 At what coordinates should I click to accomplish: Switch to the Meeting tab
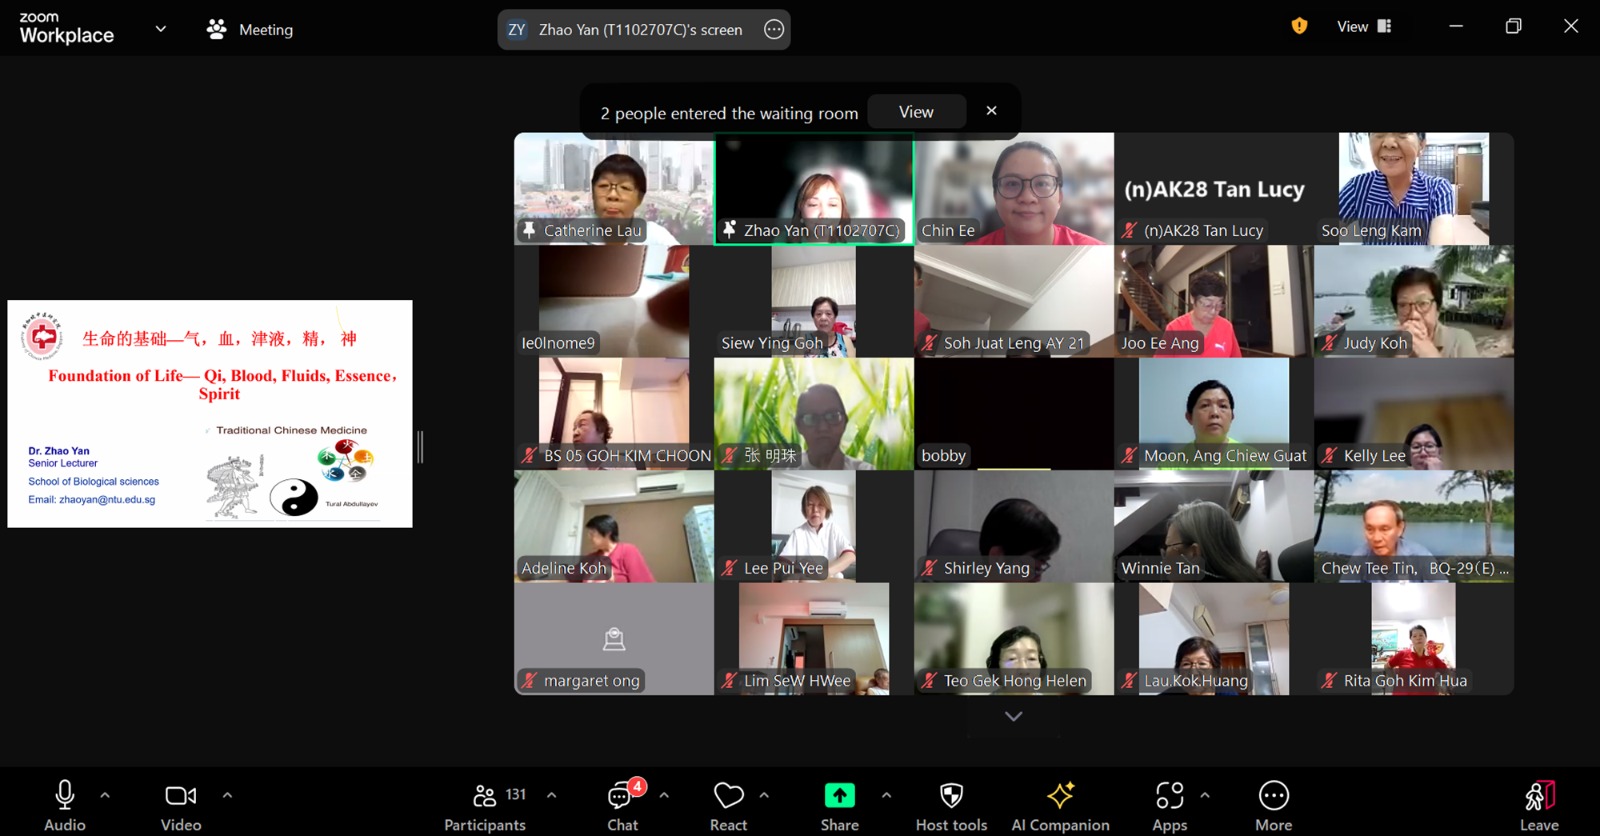(250, 30)
